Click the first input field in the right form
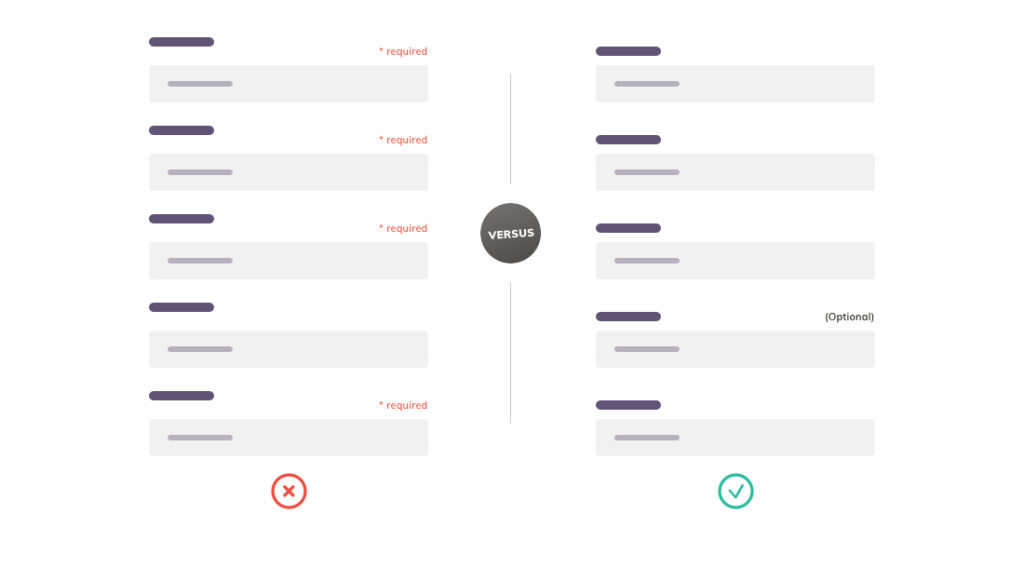Viewport: 1024px width, 568px height. [x=735, y=84]
